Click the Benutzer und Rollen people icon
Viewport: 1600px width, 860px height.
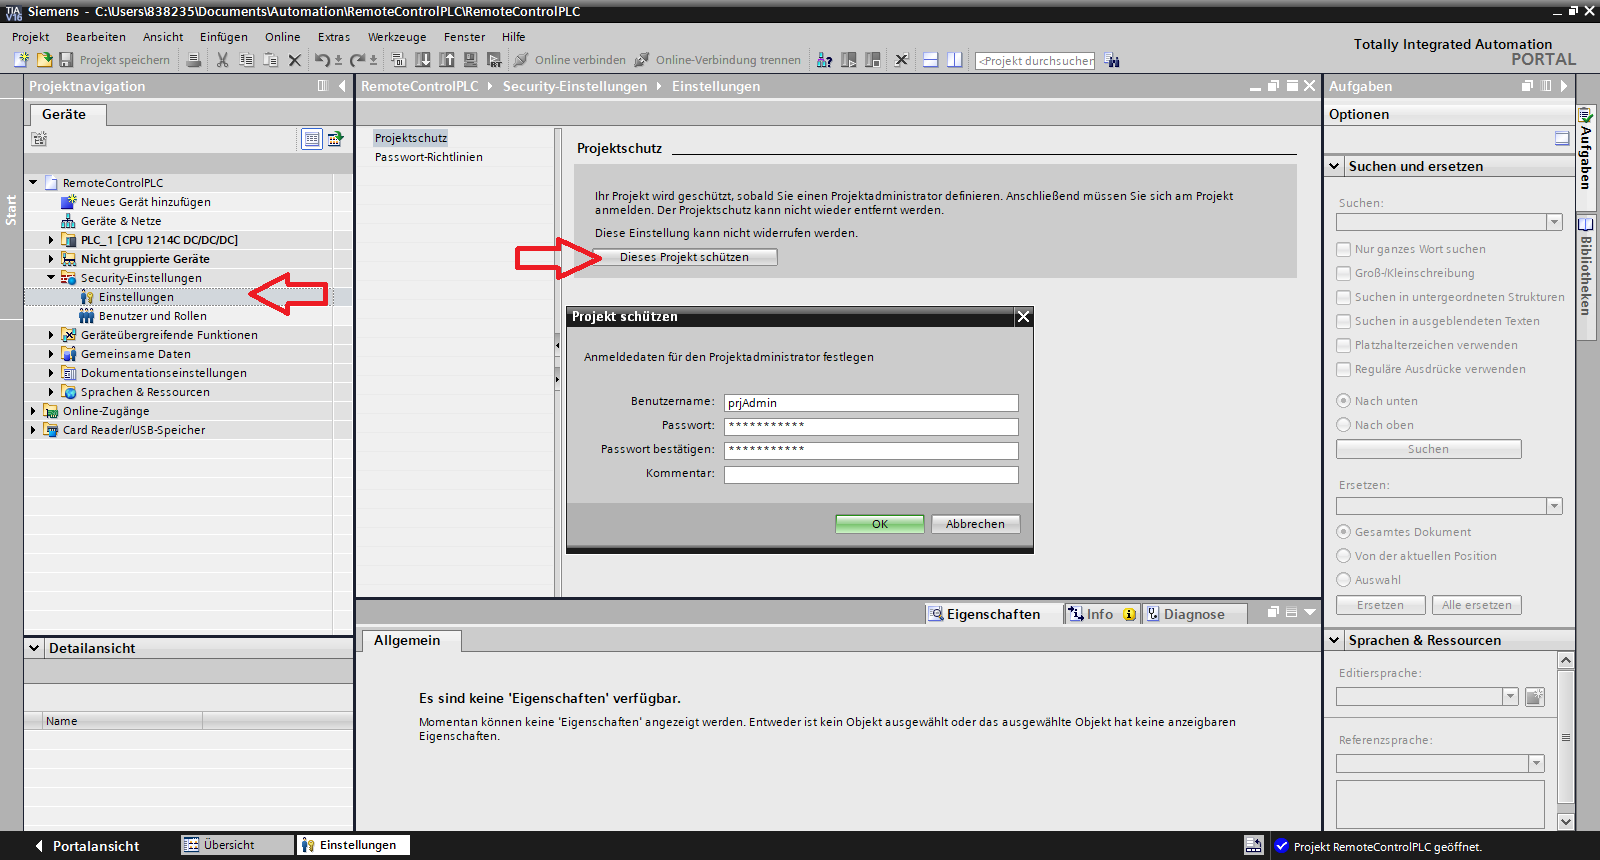[87, 316]
